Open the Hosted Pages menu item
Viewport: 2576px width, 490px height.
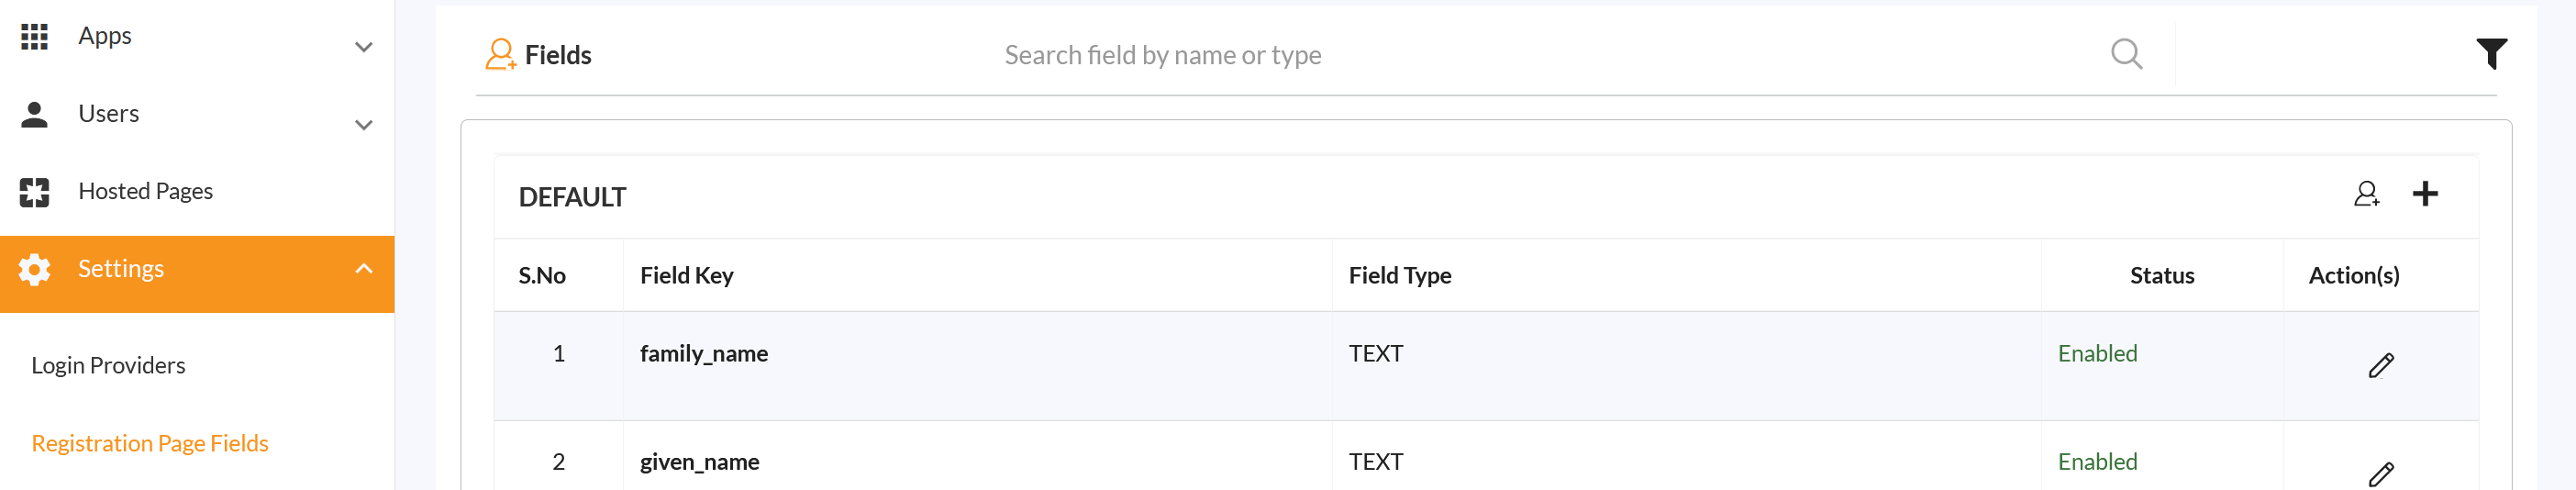[x=145, y=191]
